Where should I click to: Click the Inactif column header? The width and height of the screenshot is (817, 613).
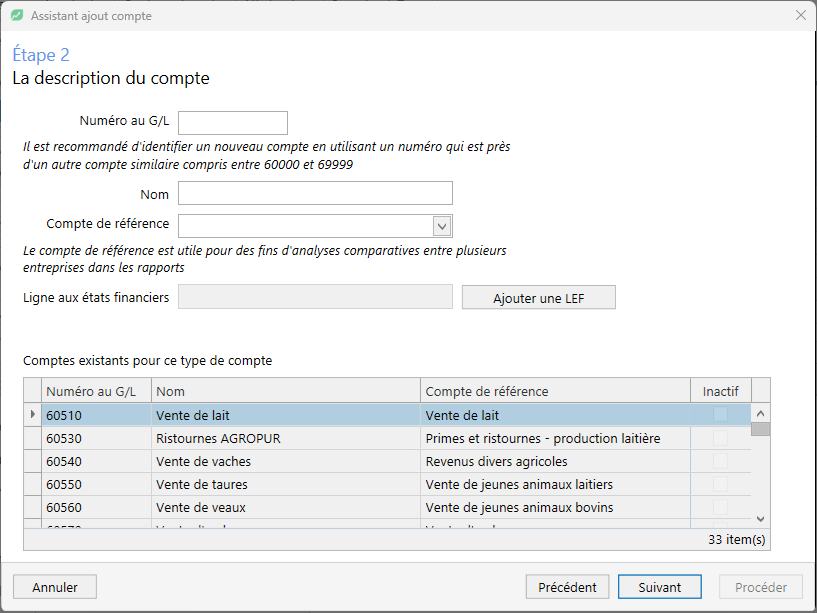721,391
